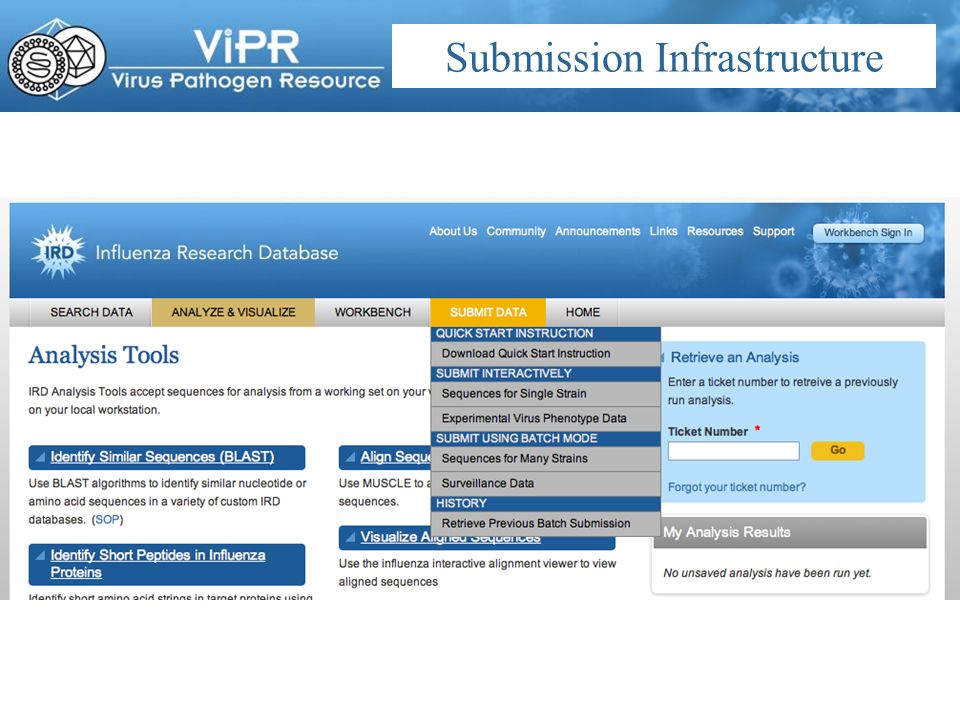
Task: Open the About Us page
Action: pyautogui.click(x=452, y=231)
